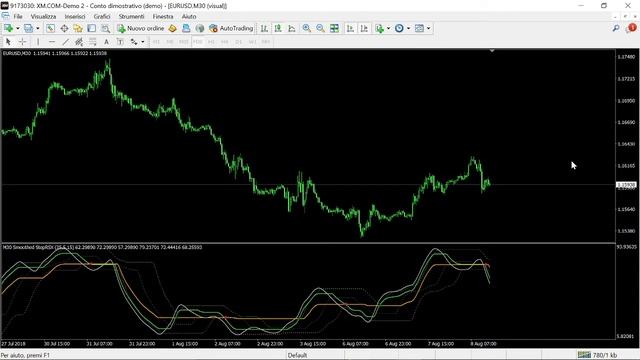Zoom in on the chart
640x360 pixels.
click(307, 28)
